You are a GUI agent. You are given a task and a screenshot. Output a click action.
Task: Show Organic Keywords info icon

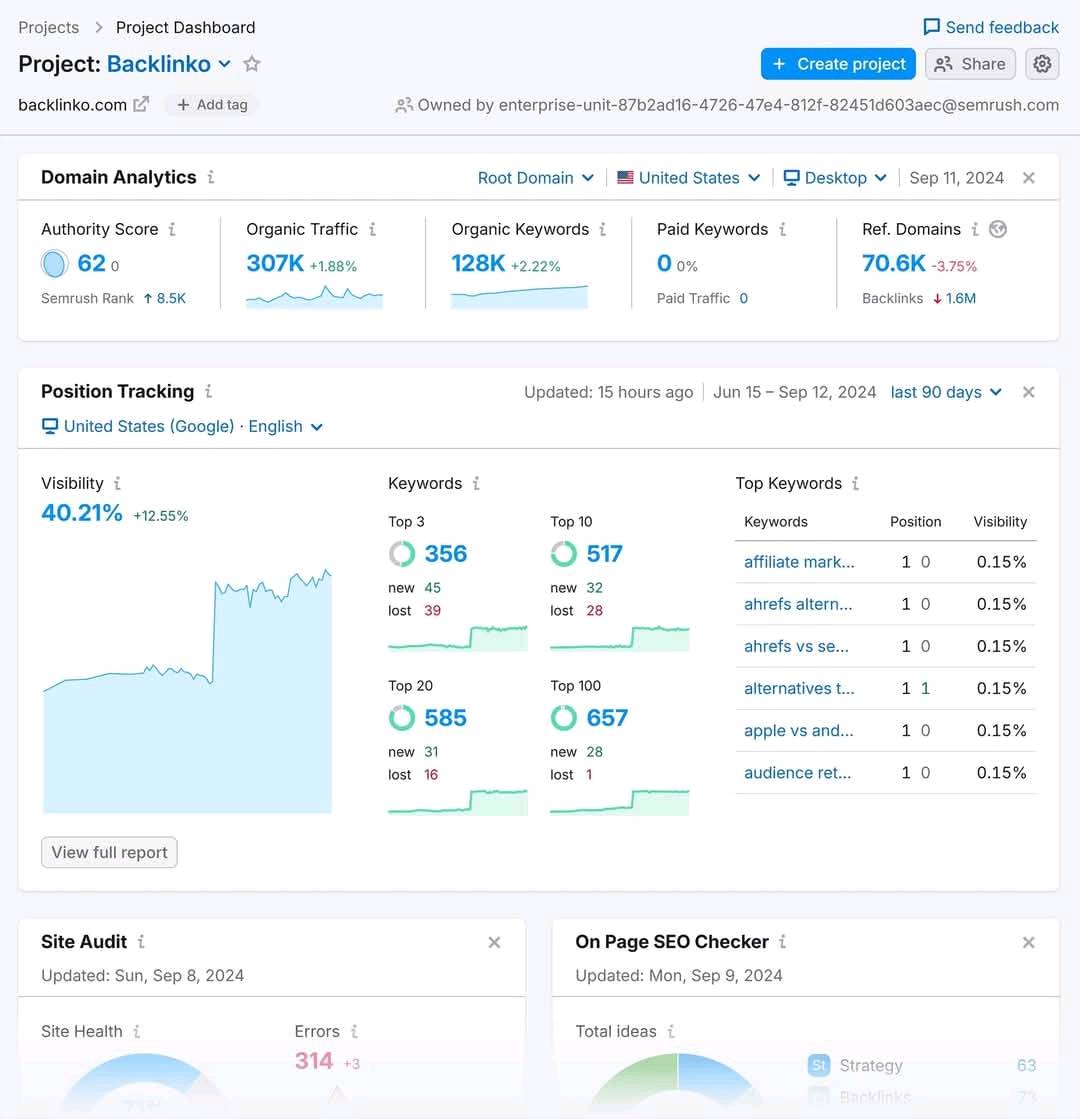click(603, 229)
